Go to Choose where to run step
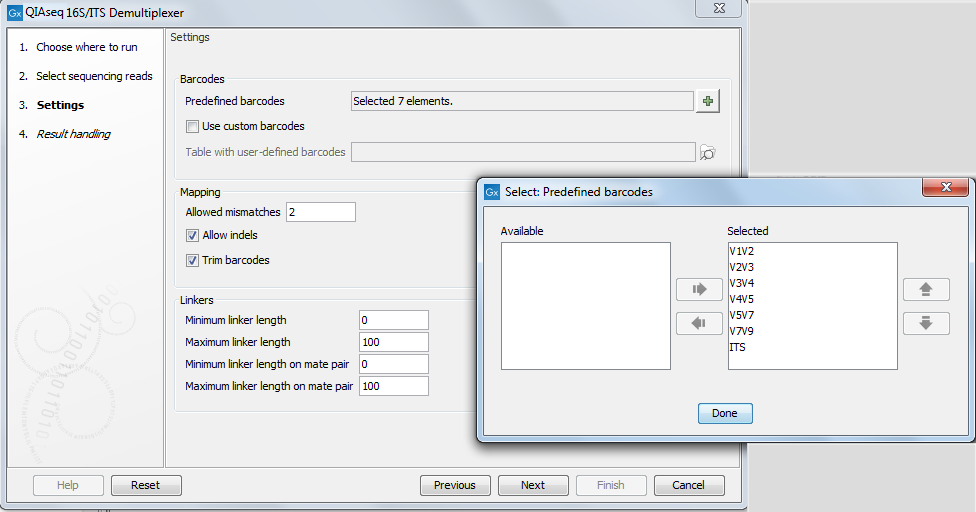Viewport: 976px width, 512px height. [86, 47]
